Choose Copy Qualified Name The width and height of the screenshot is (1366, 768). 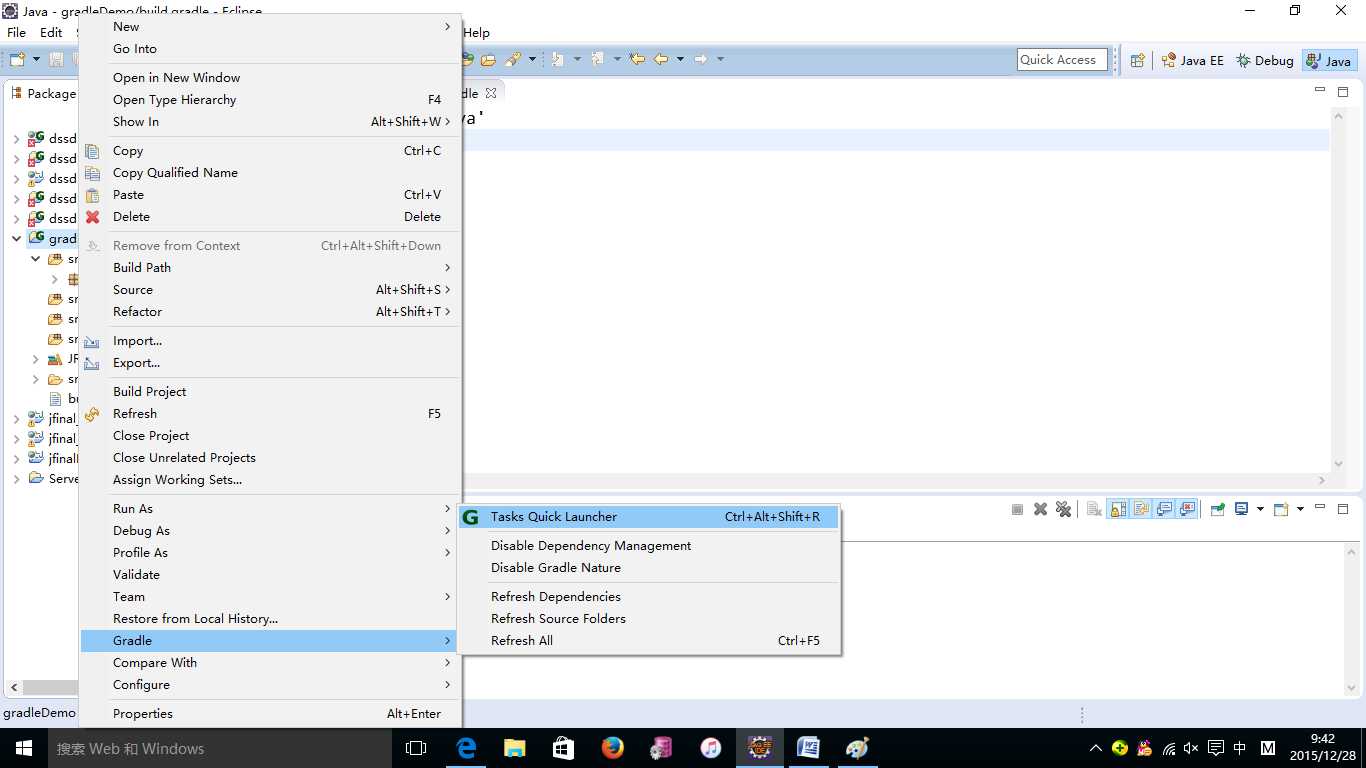270,173
